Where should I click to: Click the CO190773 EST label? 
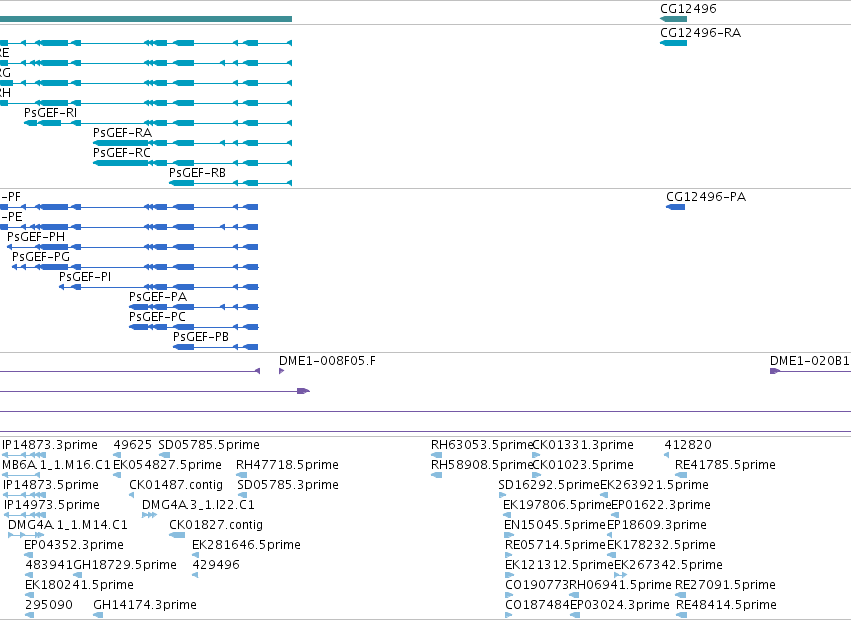coord(537,585)
